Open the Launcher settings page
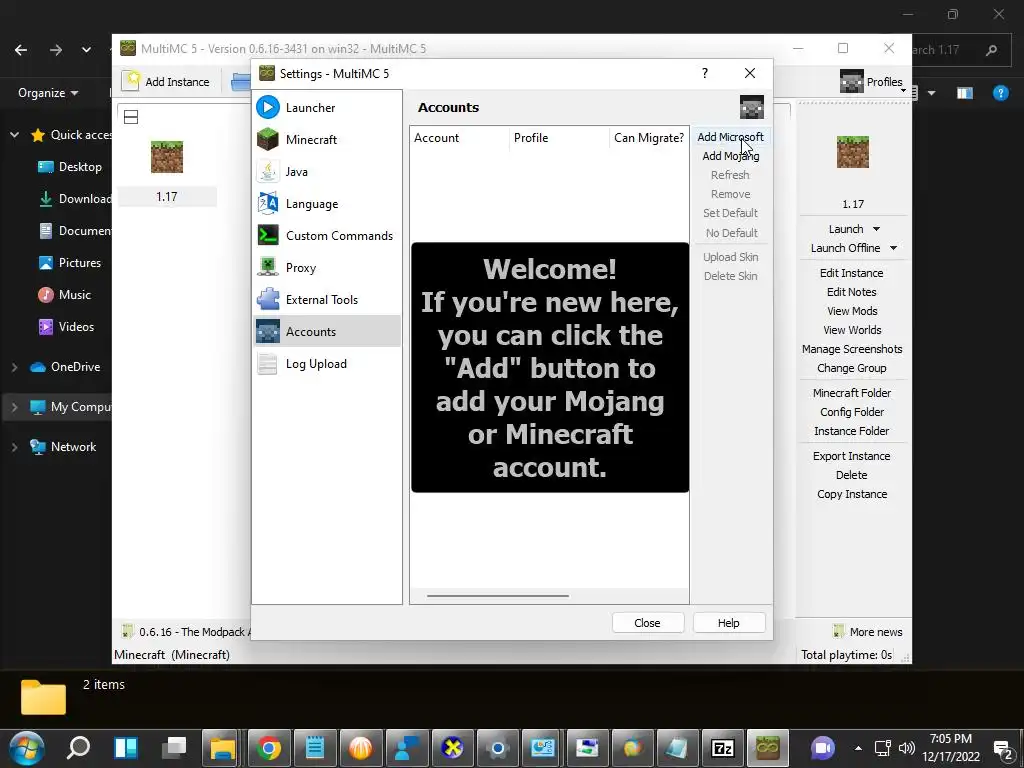 pyautogui.click(x=327, y=108)
